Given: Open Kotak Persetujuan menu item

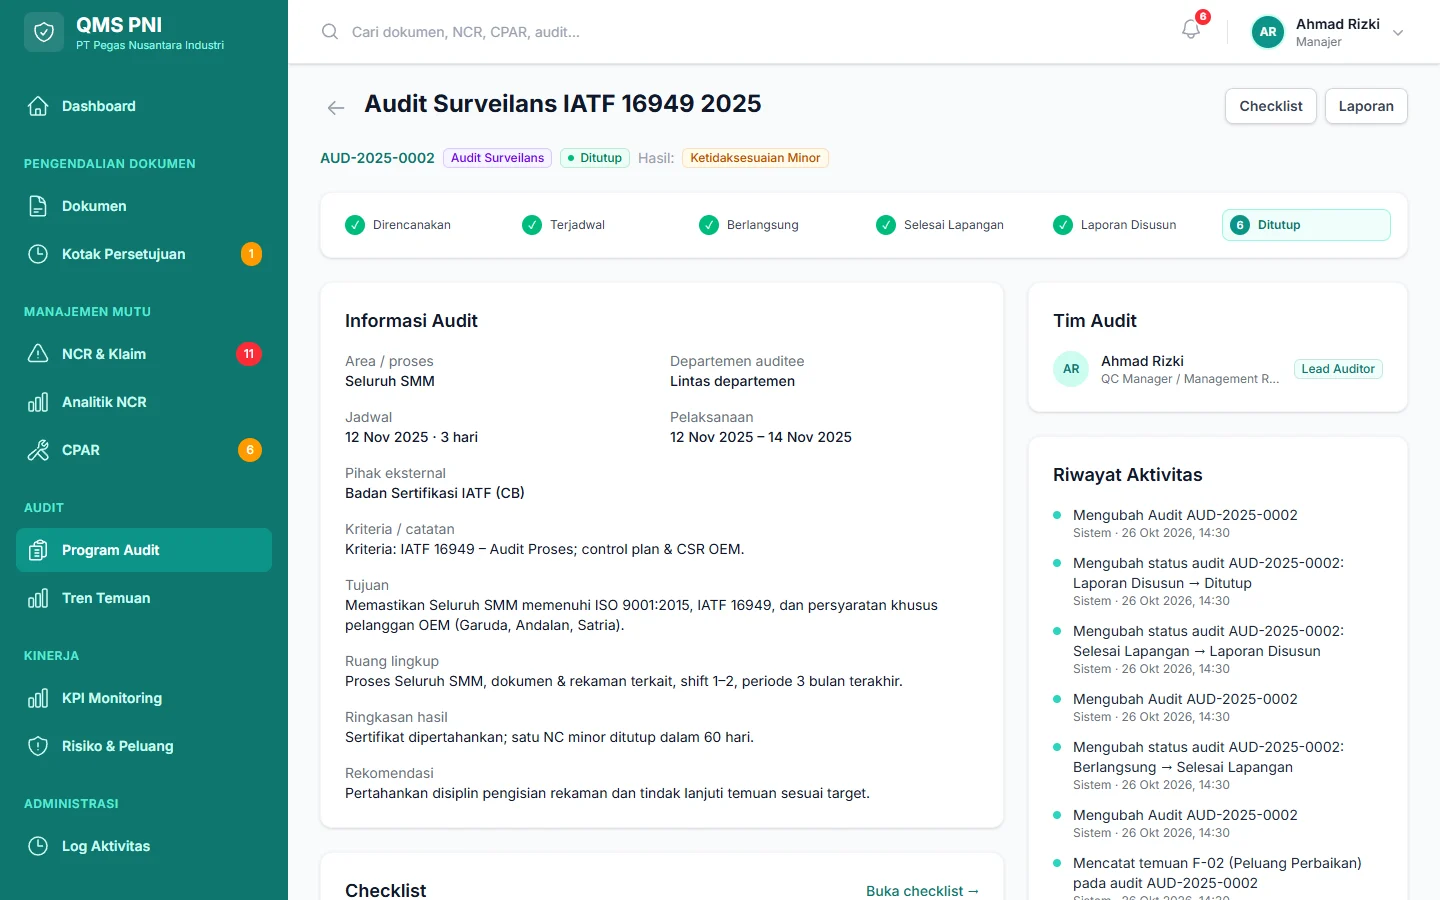Looking at the screenshot, I should coord(144,254).
